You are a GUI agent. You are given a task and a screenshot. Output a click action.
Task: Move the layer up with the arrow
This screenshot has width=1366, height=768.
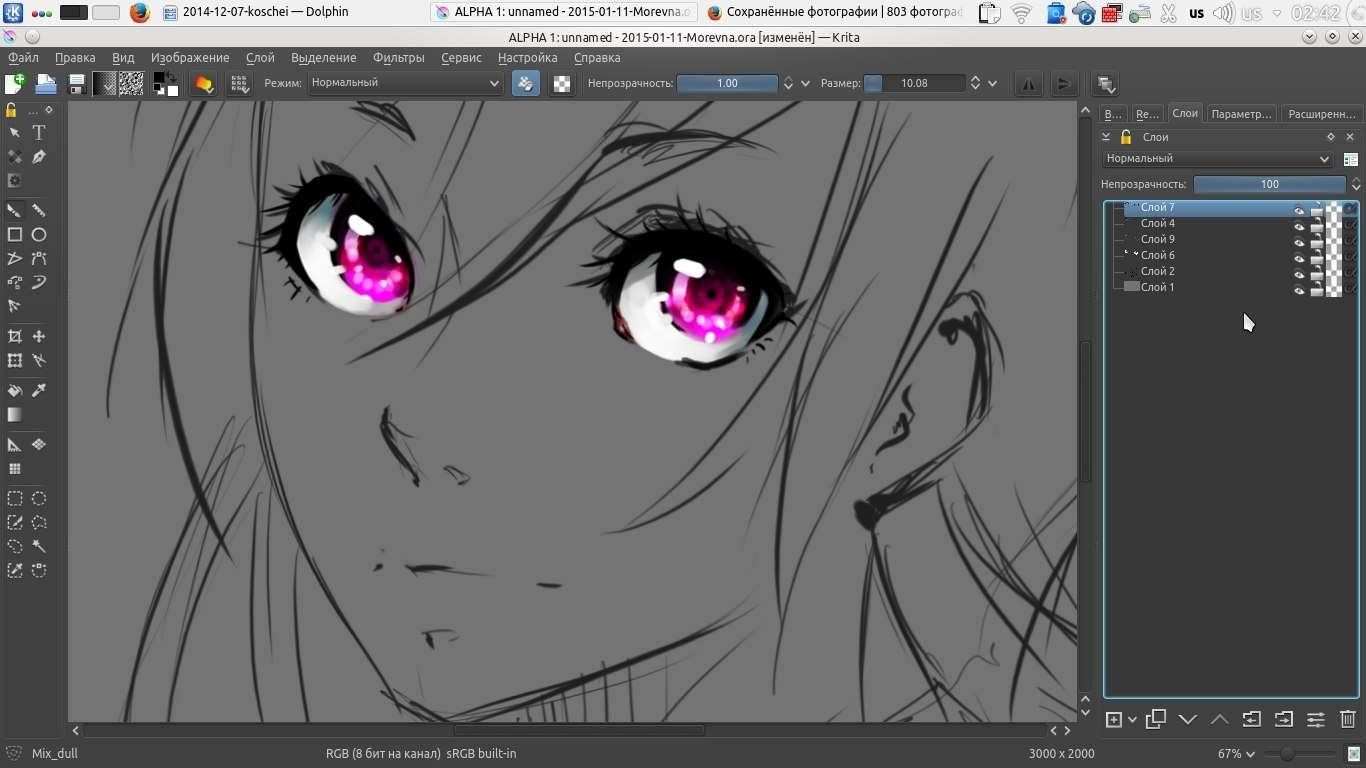pyautogui.click(x=1220, y=719)
